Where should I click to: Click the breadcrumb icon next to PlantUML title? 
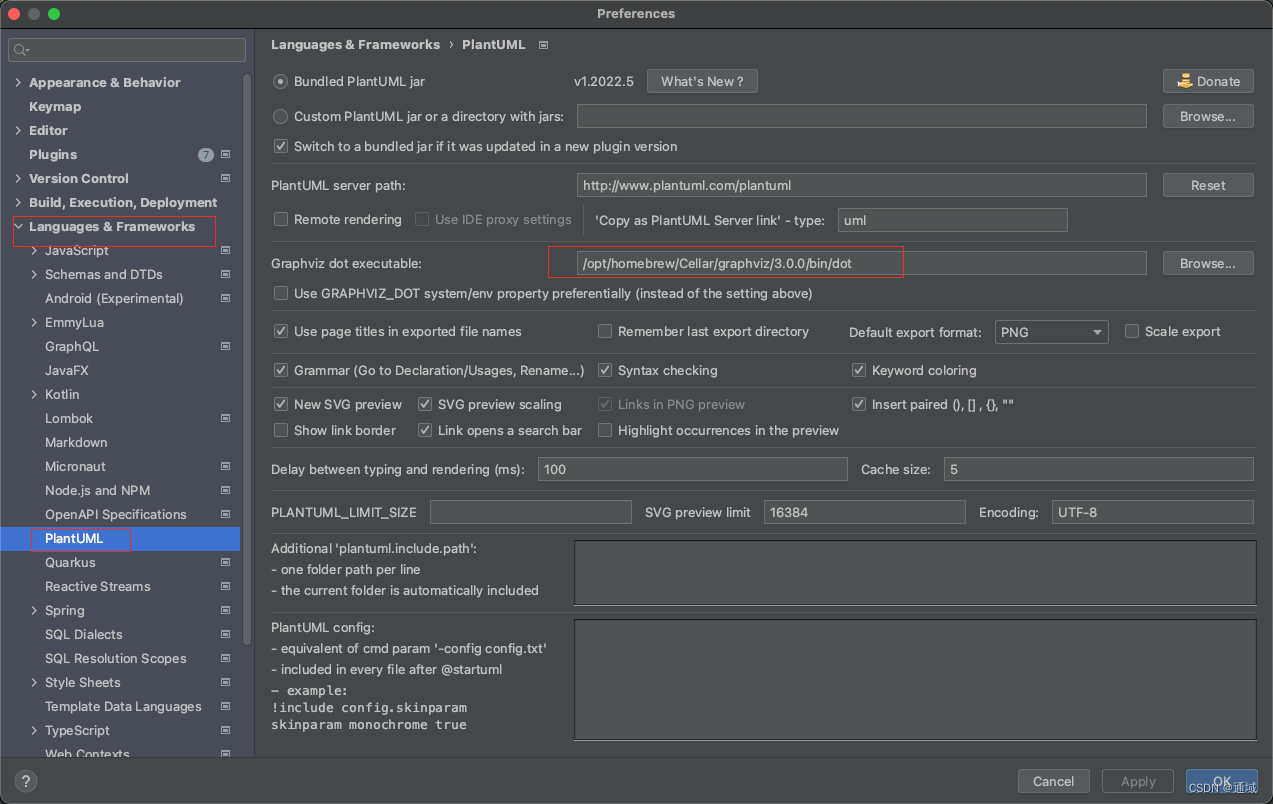543,45
